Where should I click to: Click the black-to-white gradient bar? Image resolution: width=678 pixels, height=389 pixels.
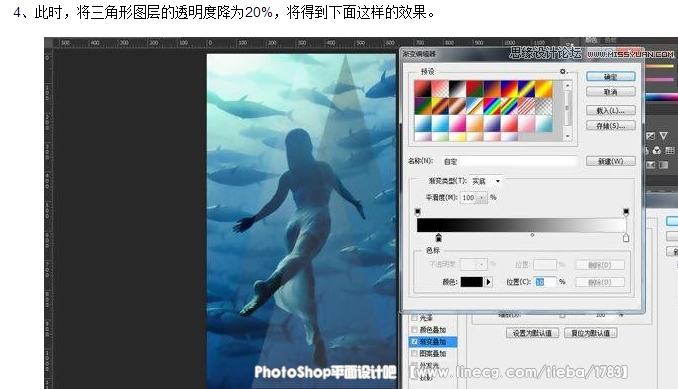coord(521,225)
